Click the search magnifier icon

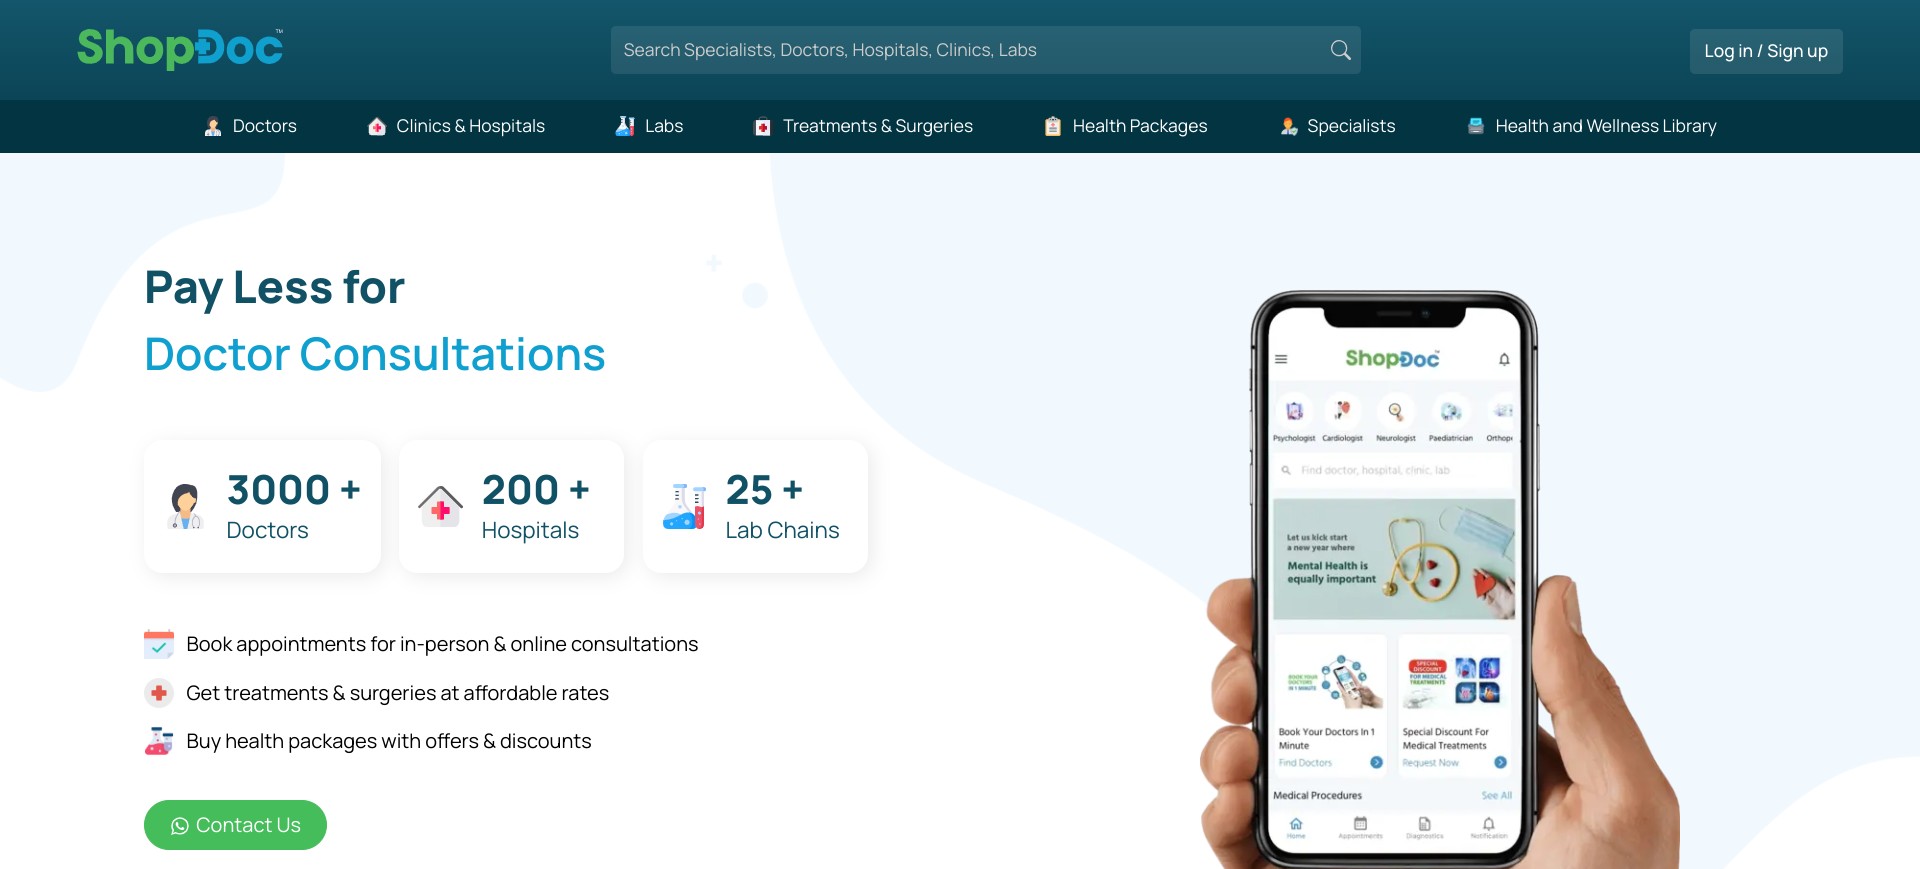1340,50
